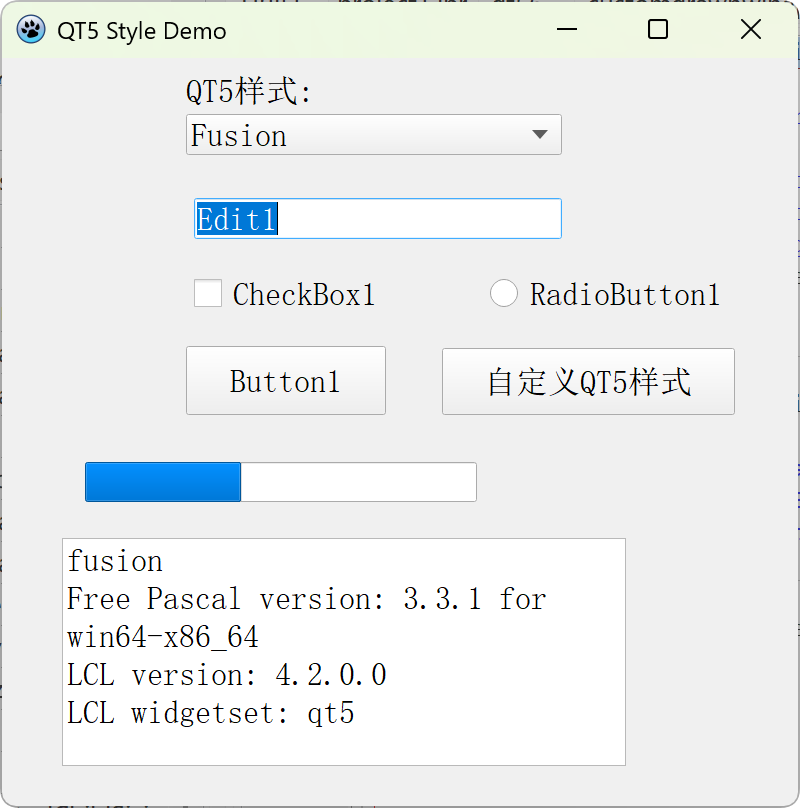The height and width of the screenshot is (808, 800).
Task: Click the paw print app icon in title bar
Action: [31, 30]
